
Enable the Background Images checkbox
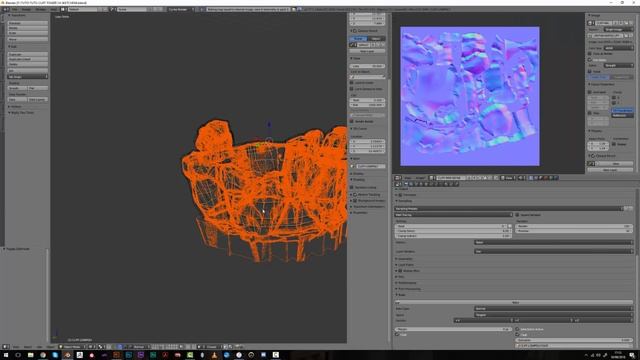(x=355, y=200)
